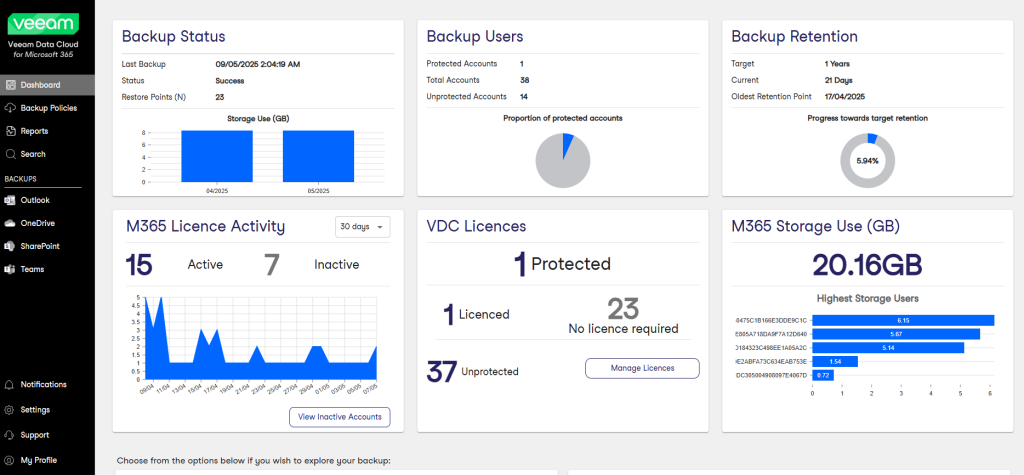Image resolution: width=1024 pixels, height=475 pixels.
Task: Click the View Inactive Accounts button
Action: [340, 418]
